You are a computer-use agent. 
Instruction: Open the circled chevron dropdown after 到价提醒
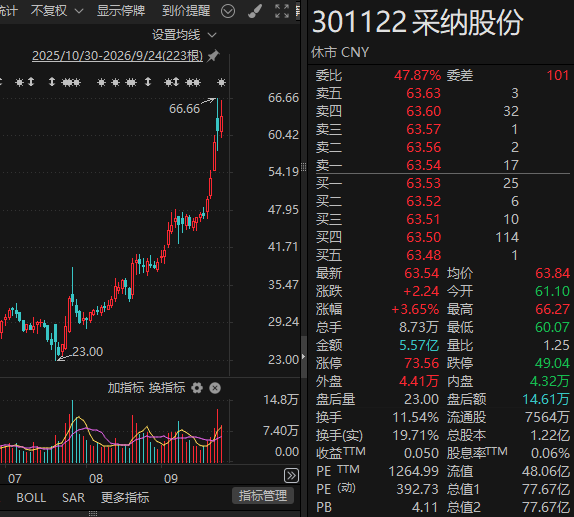point(228,11)
